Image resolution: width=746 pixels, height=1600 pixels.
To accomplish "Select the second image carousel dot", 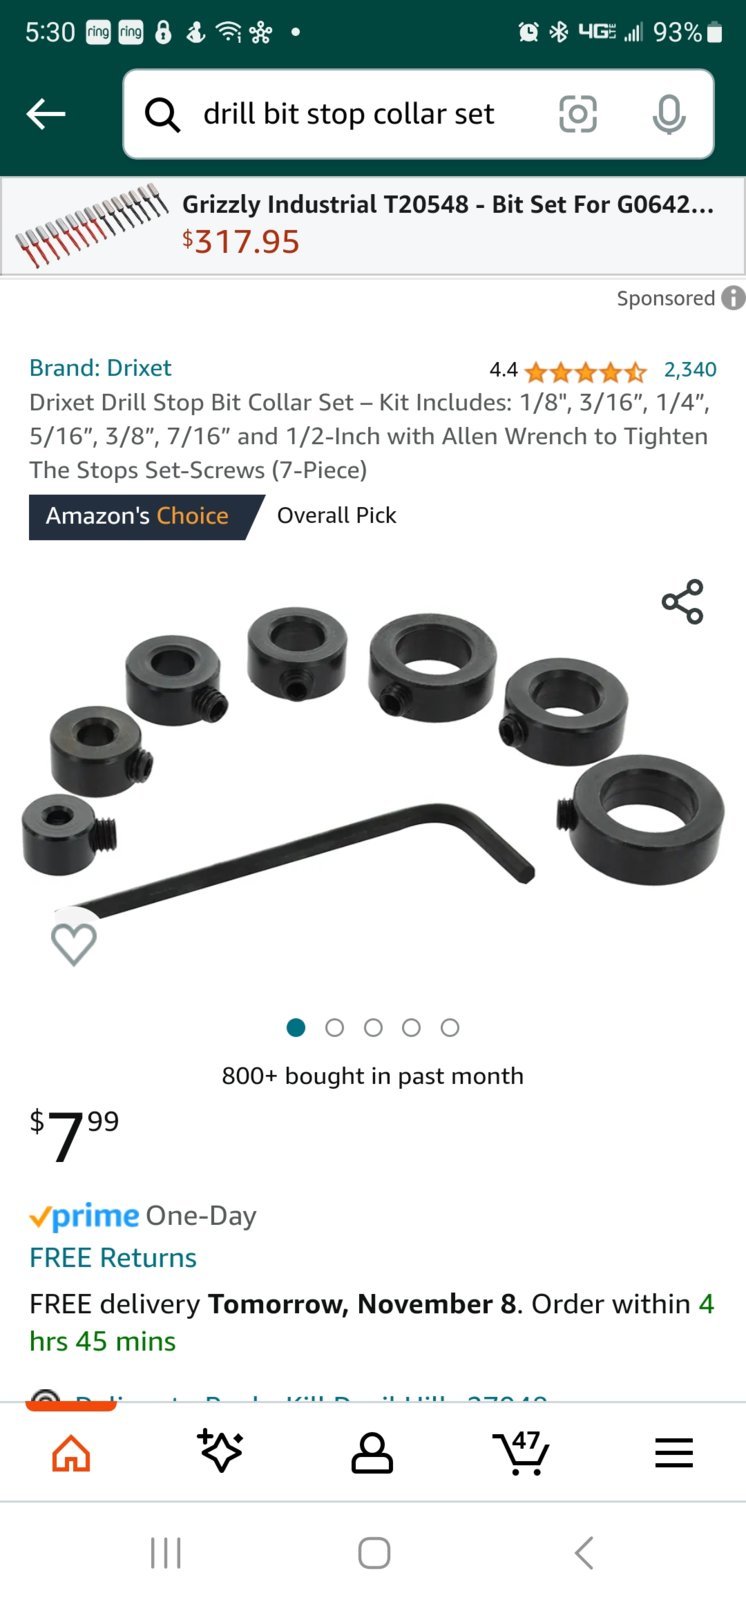I will pyautogui.click(x=335, y=1027).
